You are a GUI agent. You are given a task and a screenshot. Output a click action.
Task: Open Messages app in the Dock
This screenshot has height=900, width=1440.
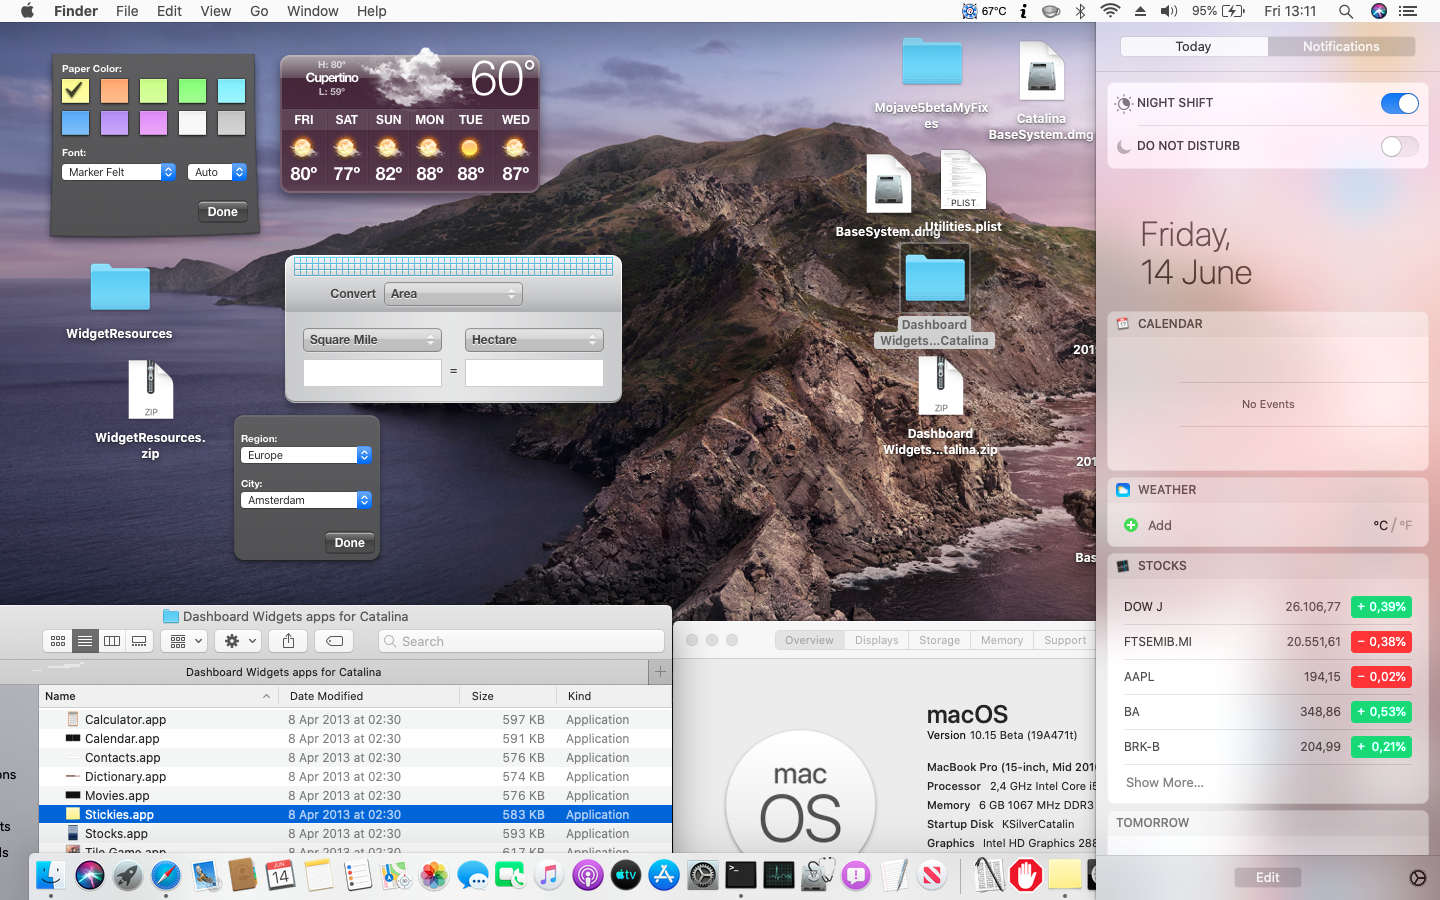click(472, 876)
